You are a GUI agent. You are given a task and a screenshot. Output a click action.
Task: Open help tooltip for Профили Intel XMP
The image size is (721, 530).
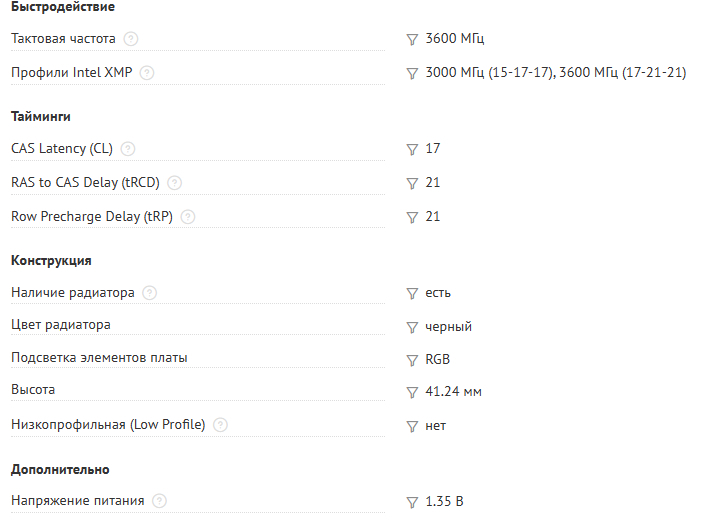click(147, 73)
